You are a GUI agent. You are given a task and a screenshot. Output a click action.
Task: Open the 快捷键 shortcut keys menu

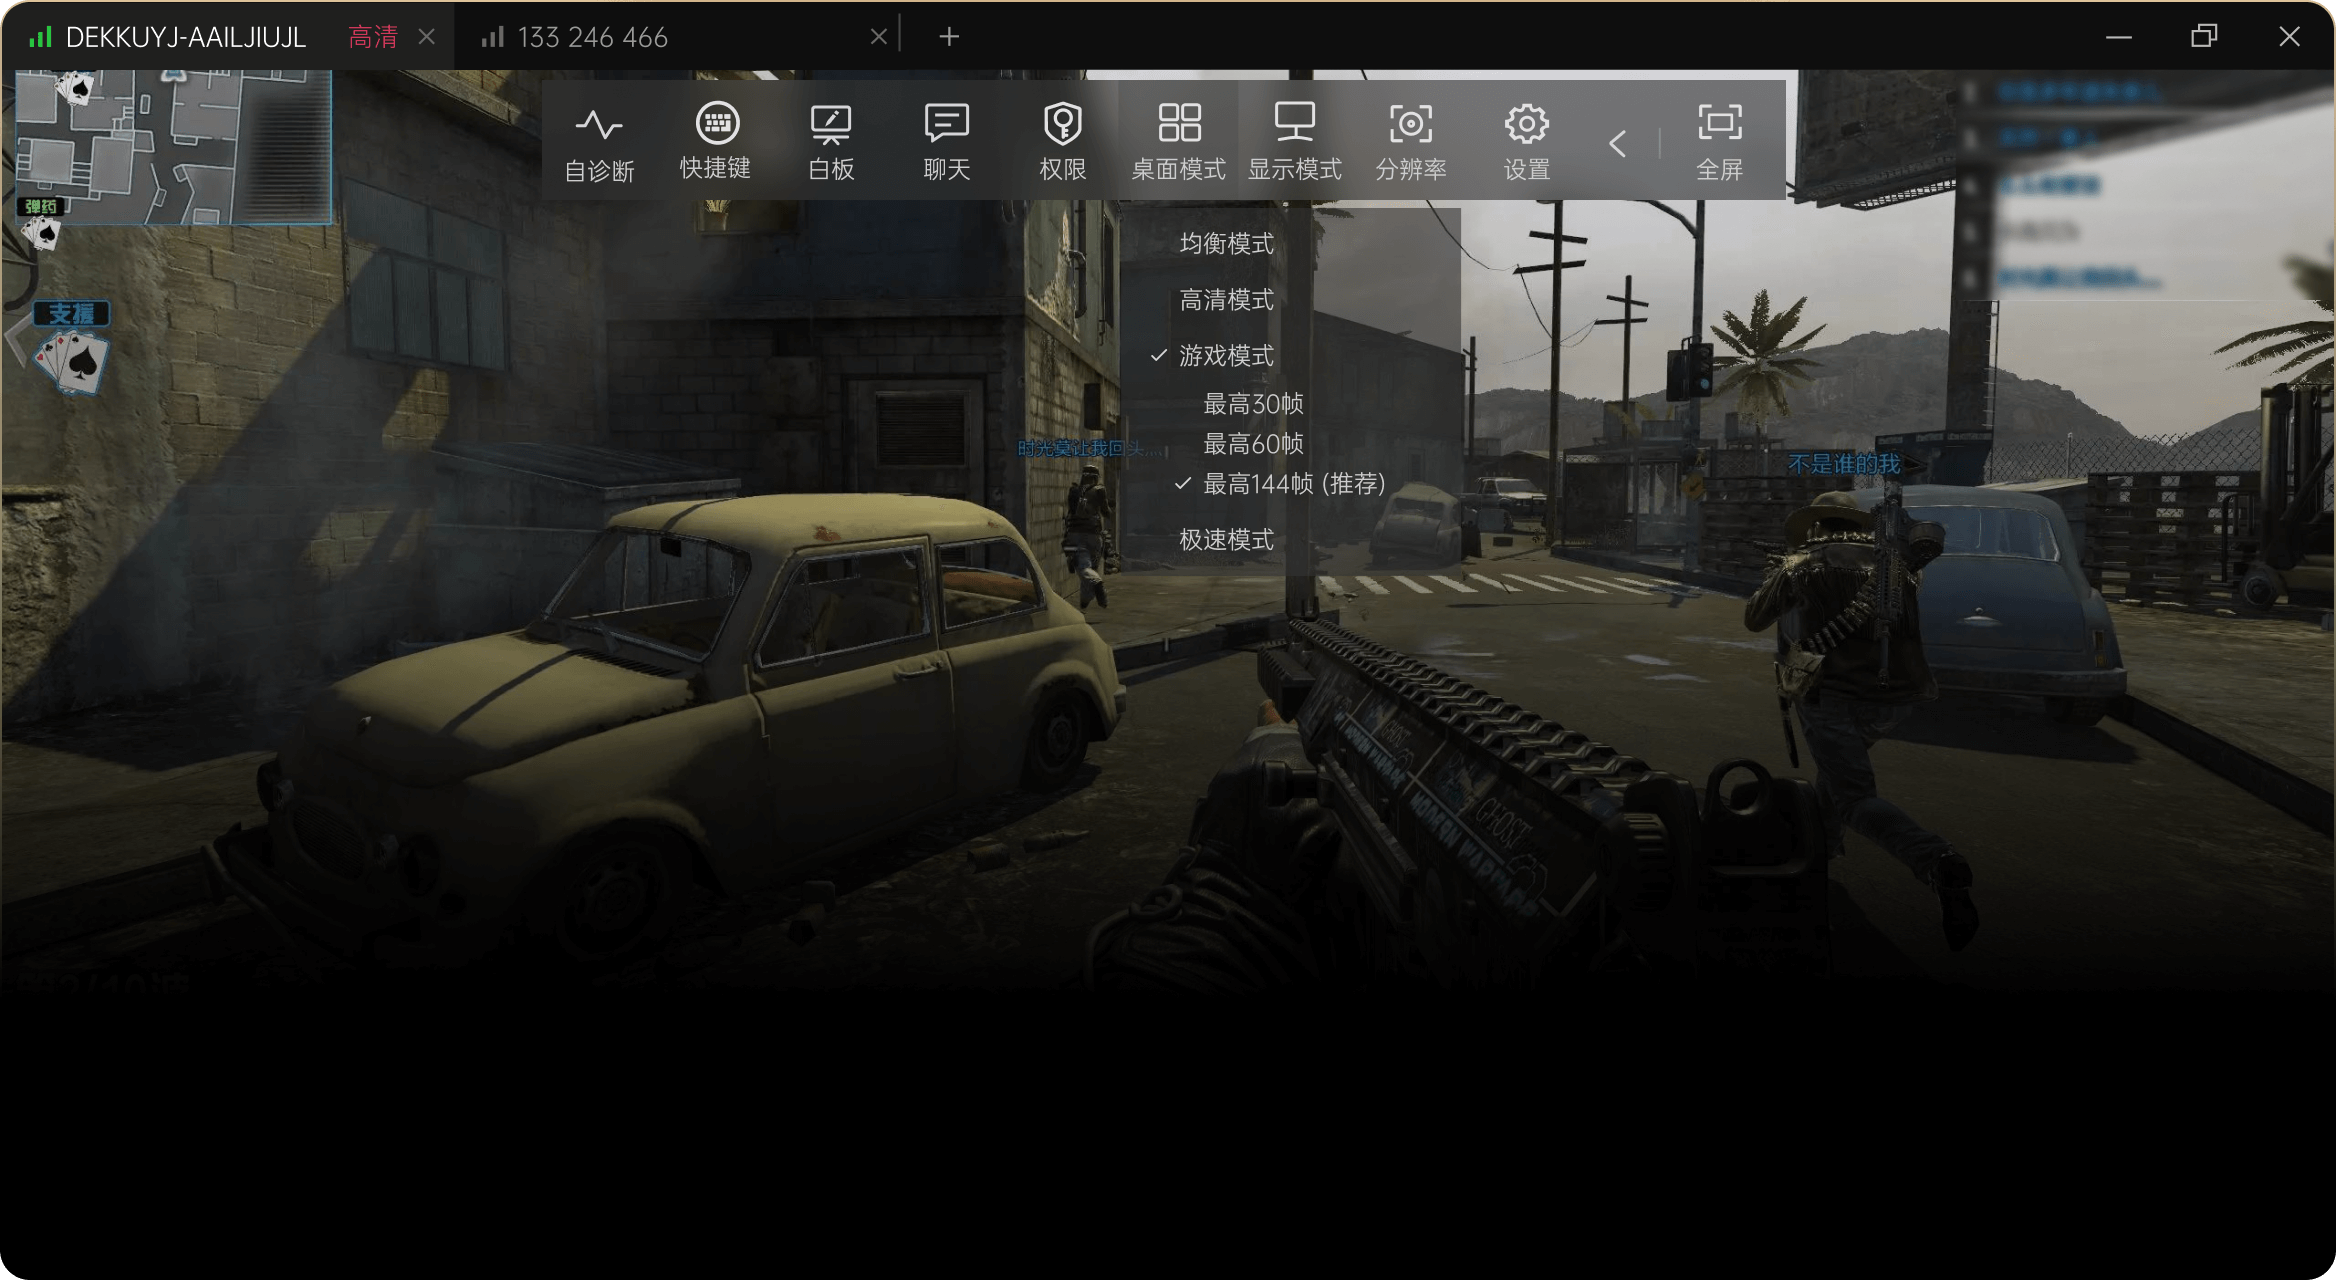716,142
